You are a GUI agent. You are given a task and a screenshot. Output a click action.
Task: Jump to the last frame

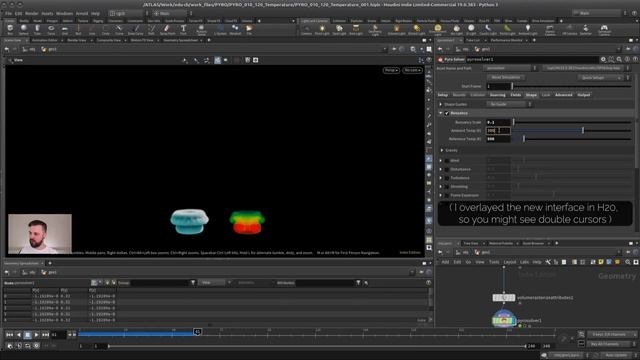coord(45,335)
